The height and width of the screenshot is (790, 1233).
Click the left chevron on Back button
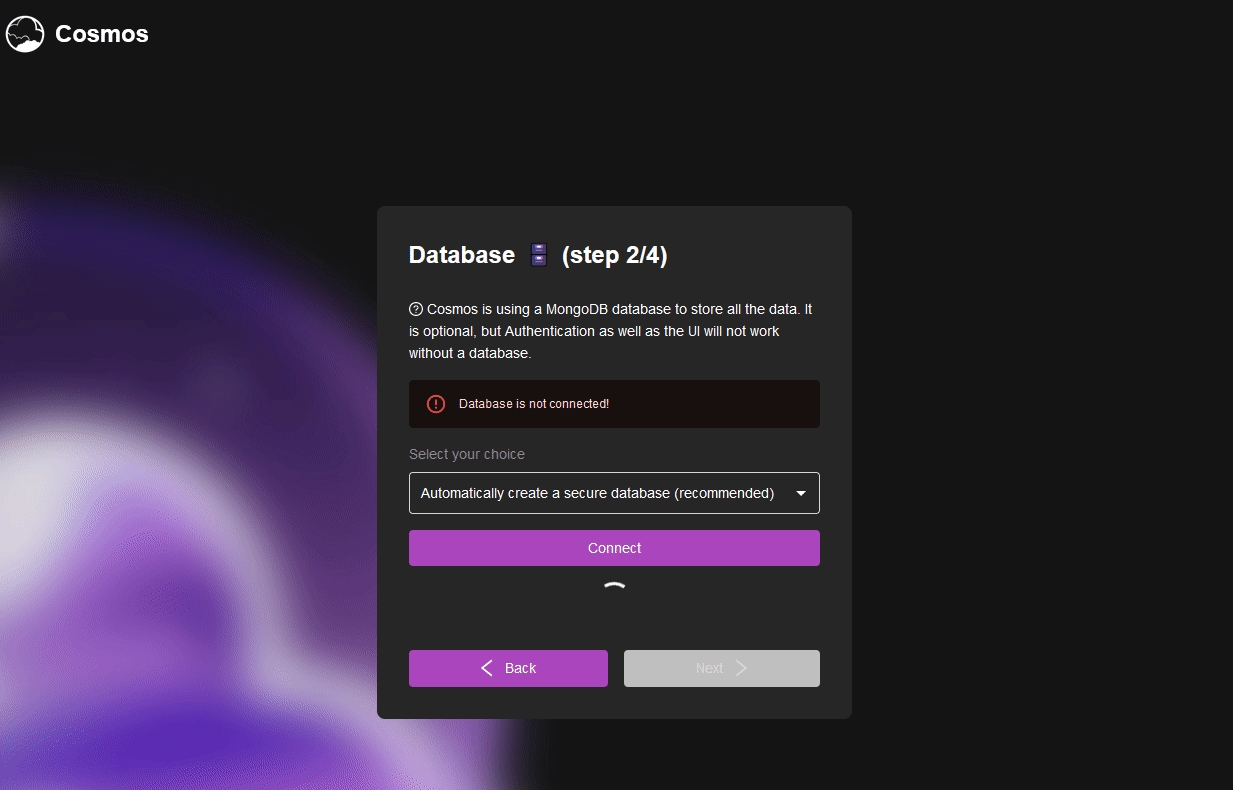(x=487, y=668)
